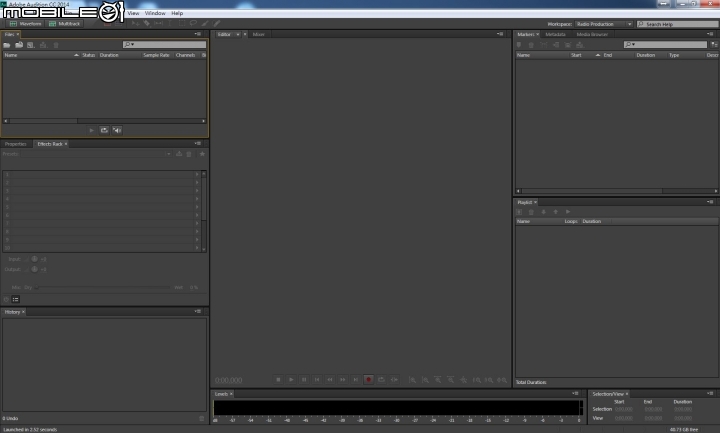
Task: Switch to Waveform editor view
Action: click(x=25, y=23)
